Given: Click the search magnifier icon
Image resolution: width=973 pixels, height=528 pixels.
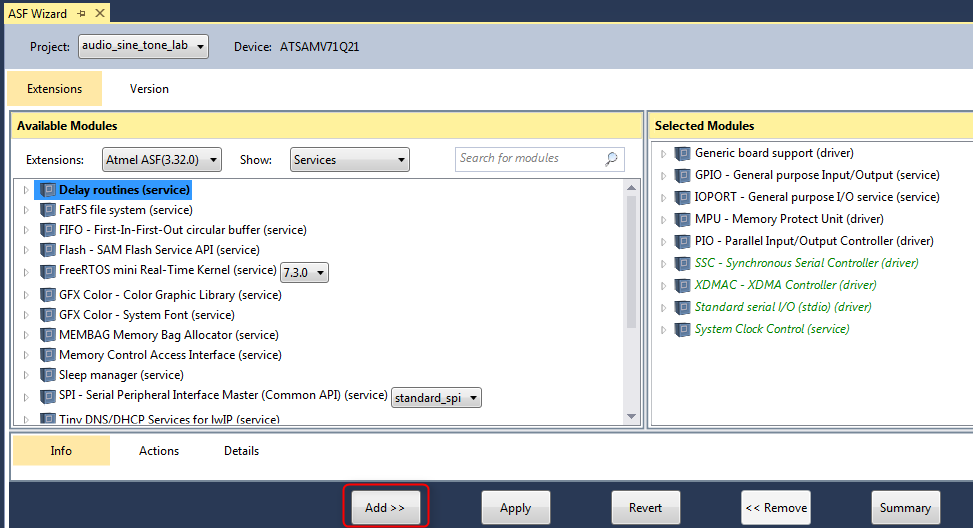Looking at the screenshot, I should (x=611, y=159).
